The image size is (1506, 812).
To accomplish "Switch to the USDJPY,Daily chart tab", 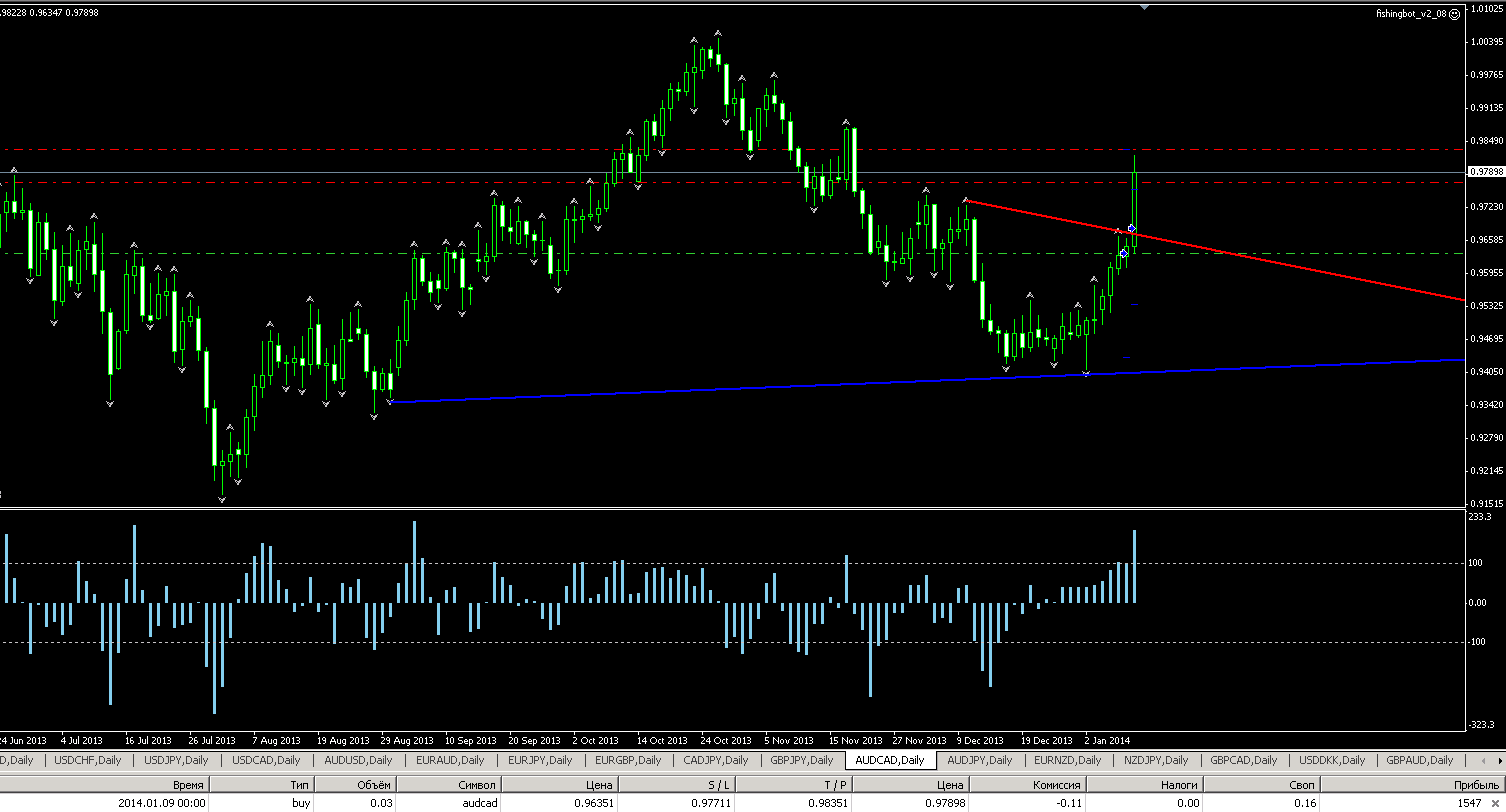I will click(176, 761).
